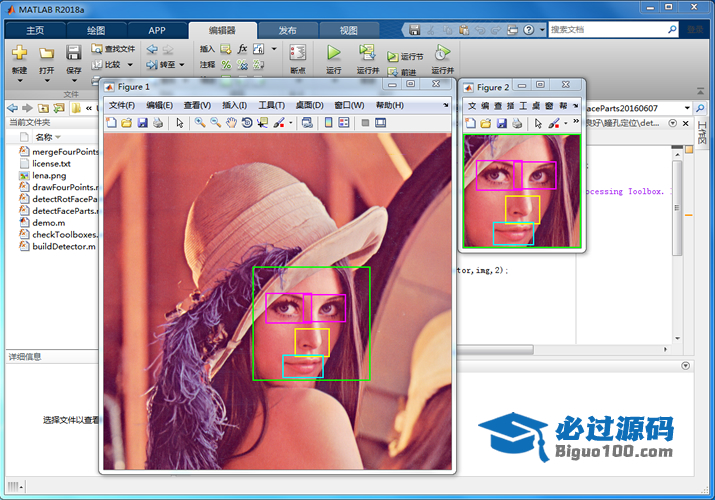Select license.txt in the file list
The height and width of the screenshot is (500, 715).
point(52,164)
